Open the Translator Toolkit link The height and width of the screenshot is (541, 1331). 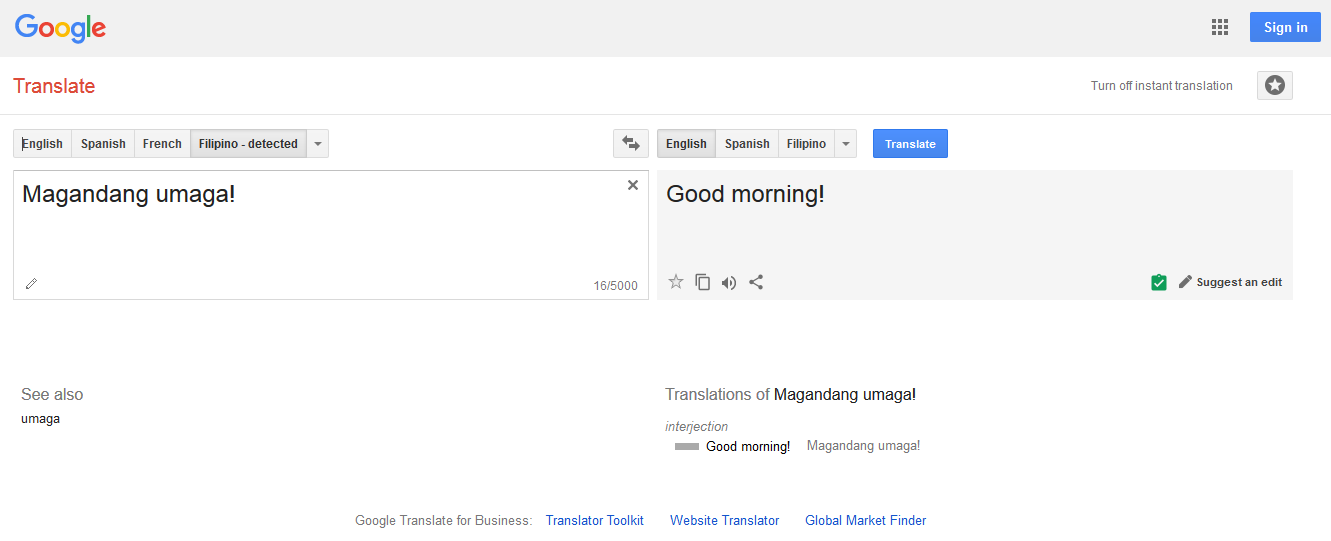(595, 520)
